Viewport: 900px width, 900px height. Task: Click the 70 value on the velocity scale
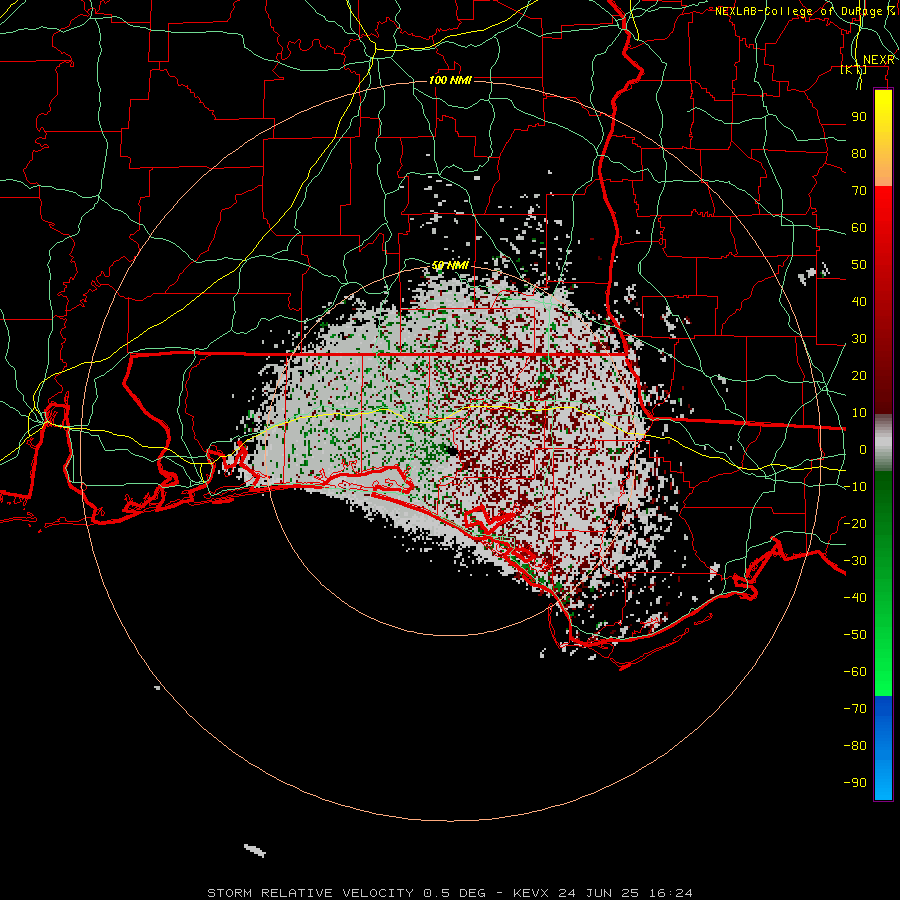pyautogui.click(x=859, y=191)
